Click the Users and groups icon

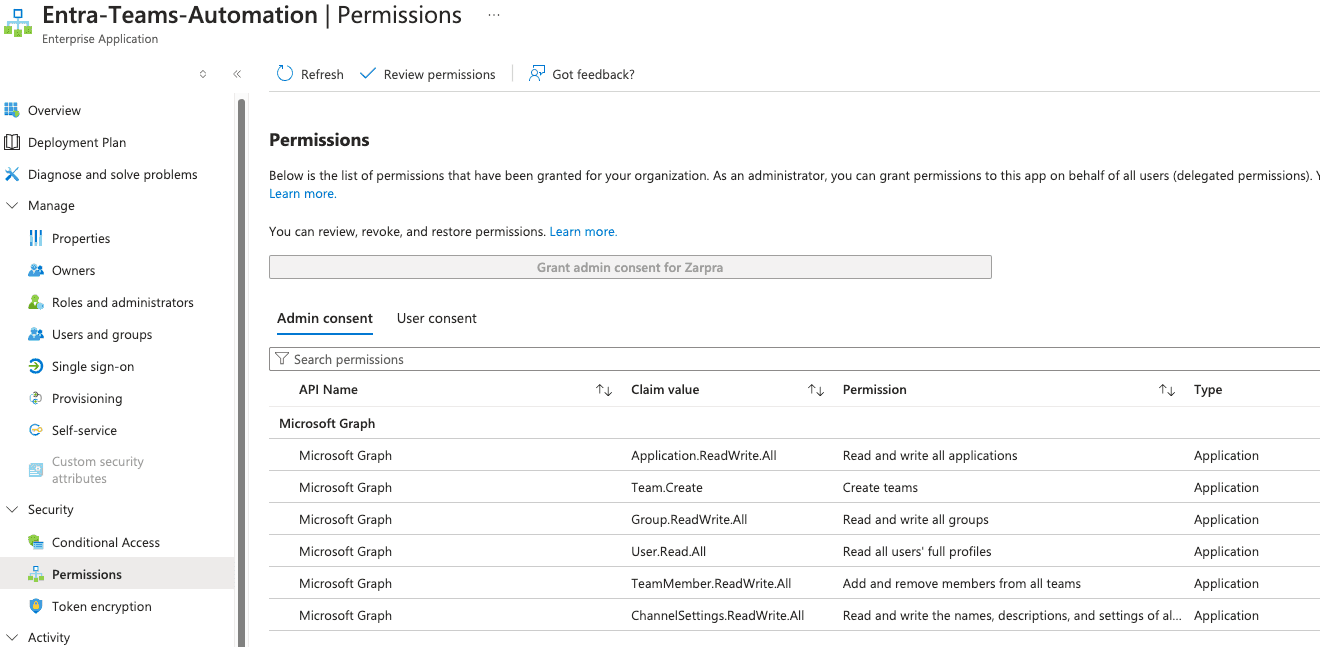coord(36,334)
